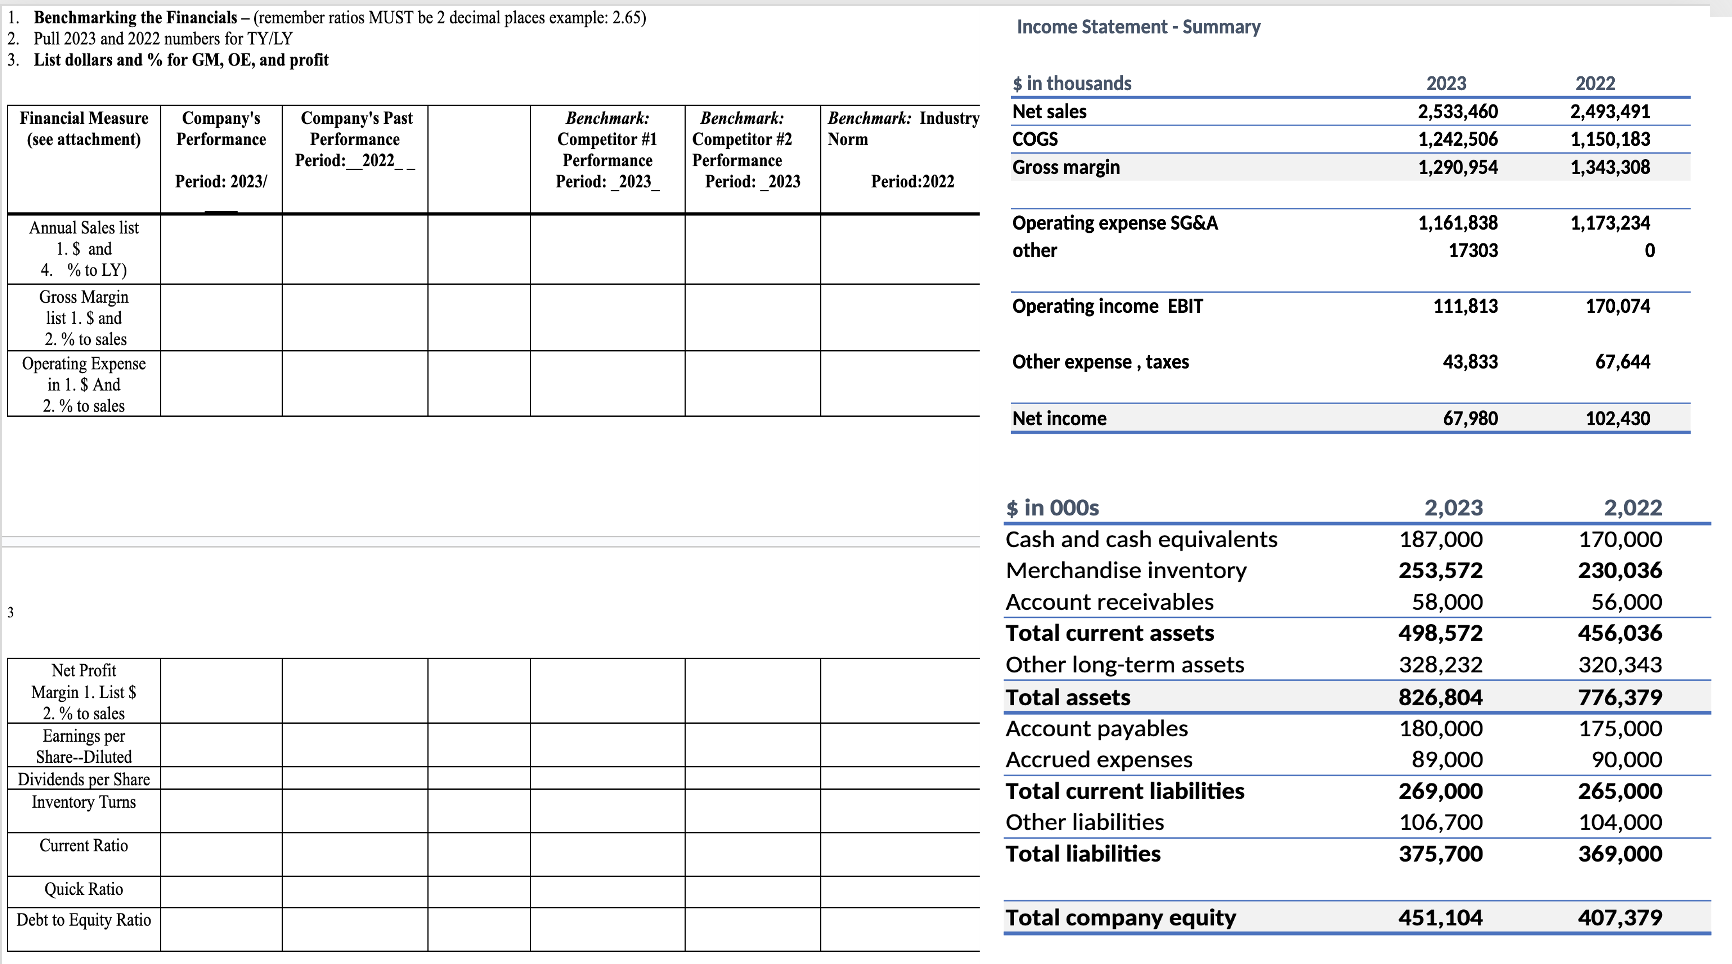Select the Gross margin 2022 value 1,343,308
Viewport: 1732px width, 964px height.
tap(1611, 167)
